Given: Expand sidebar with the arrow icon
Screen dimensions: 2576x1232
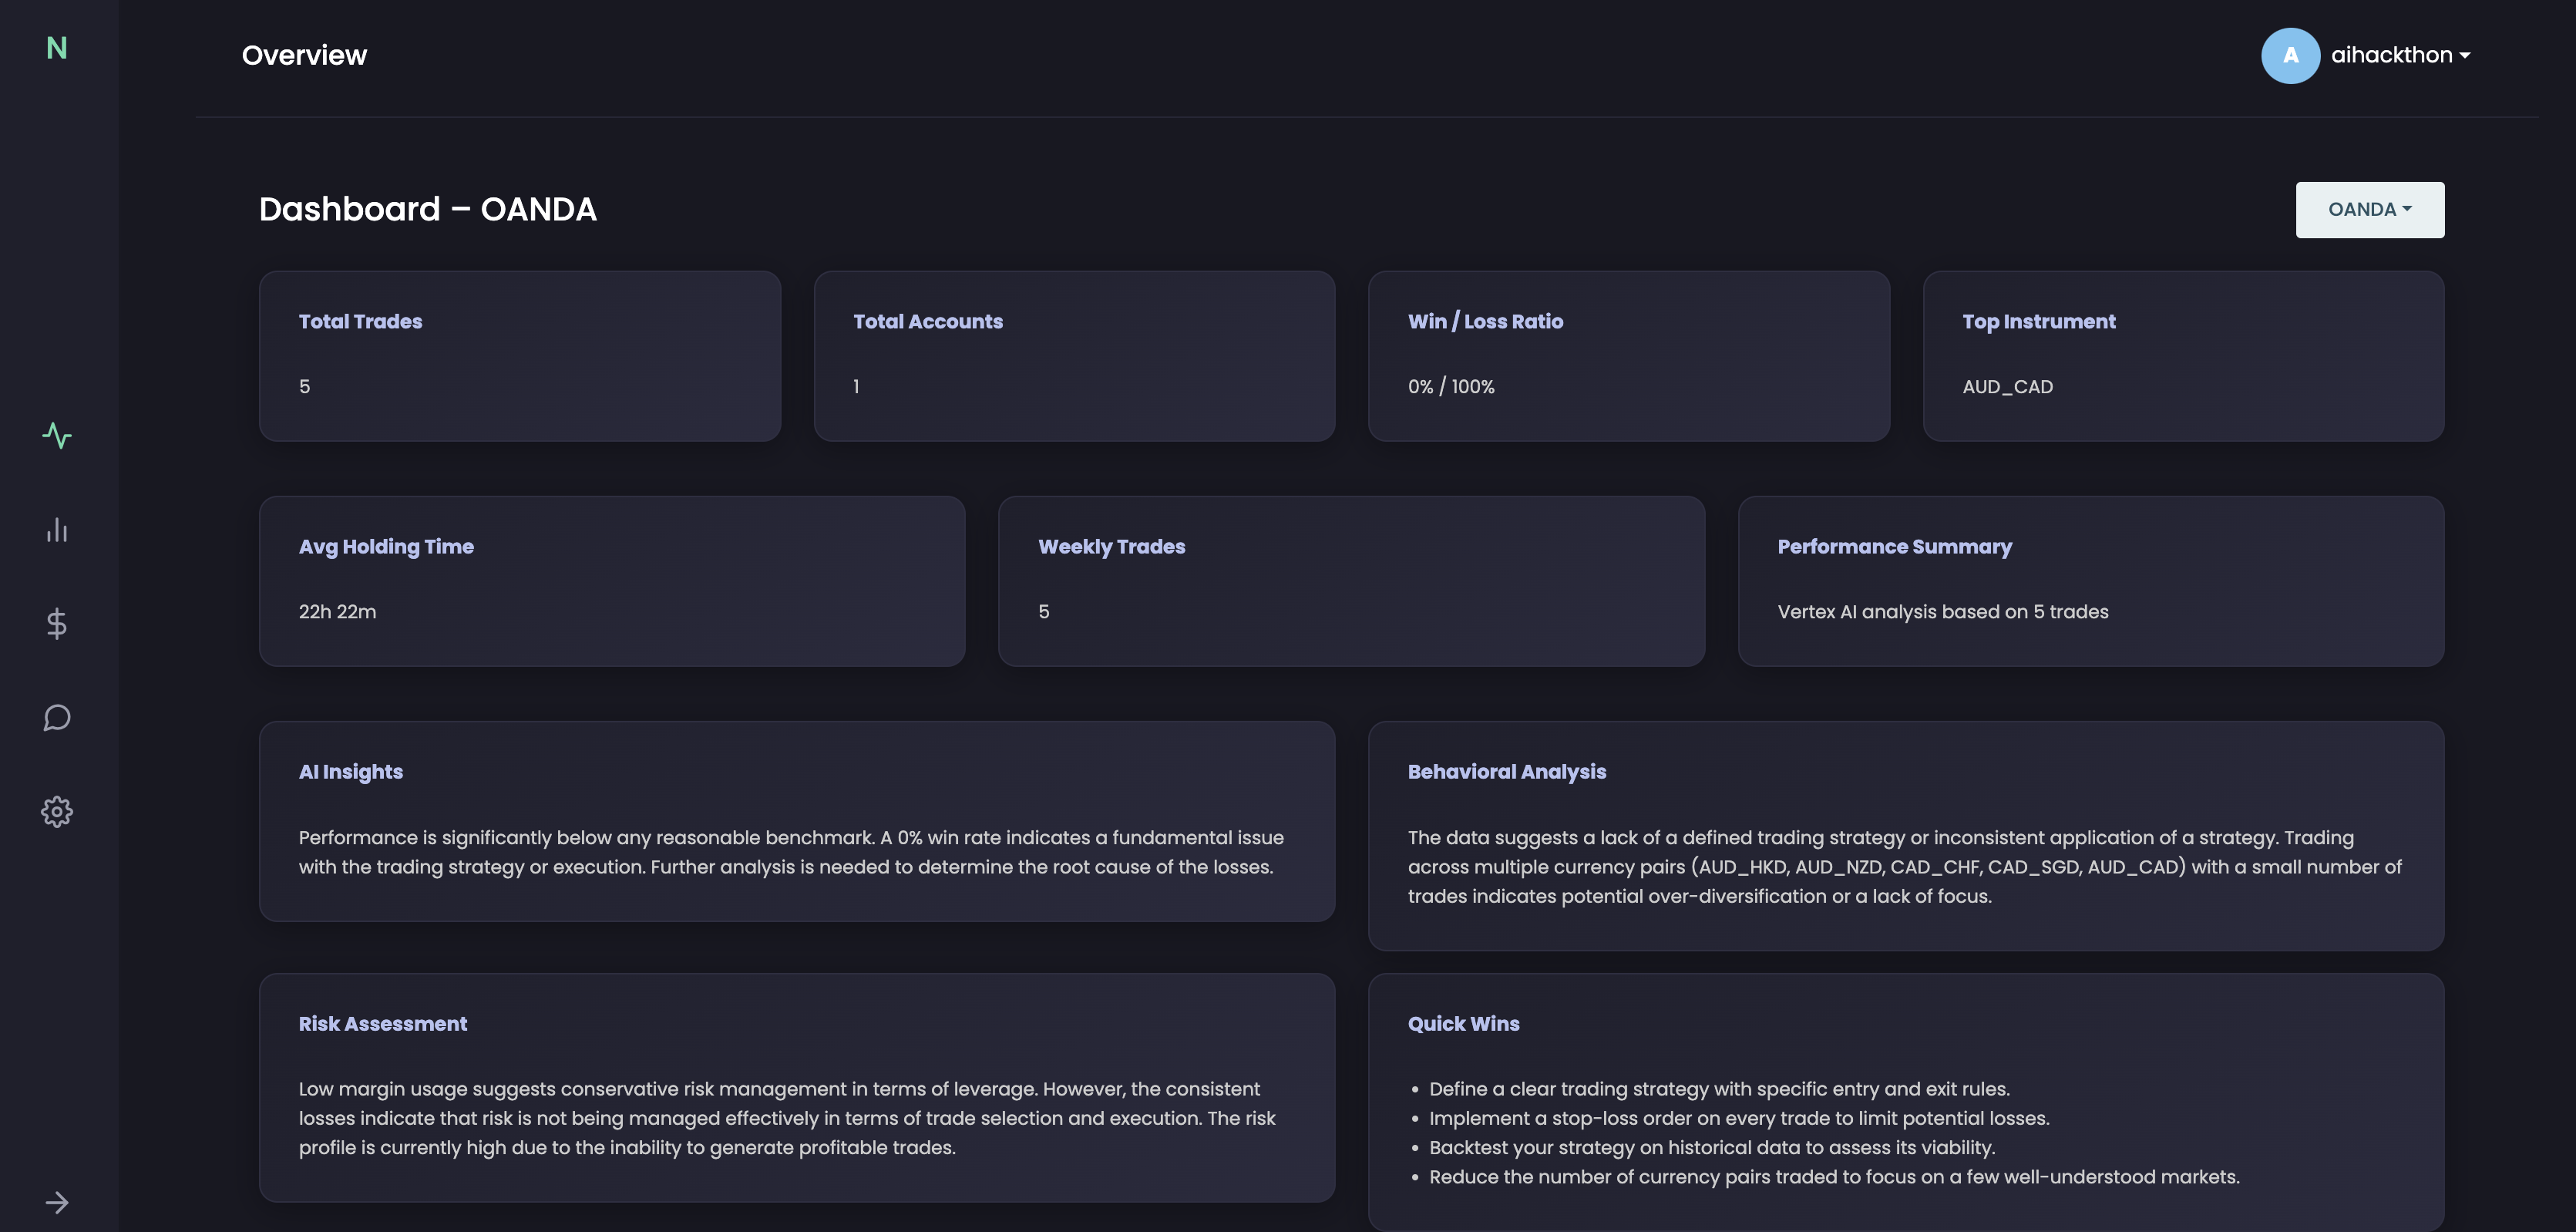Looking at the screenshot, I should pyautogui.click(x=57, y=1202).
